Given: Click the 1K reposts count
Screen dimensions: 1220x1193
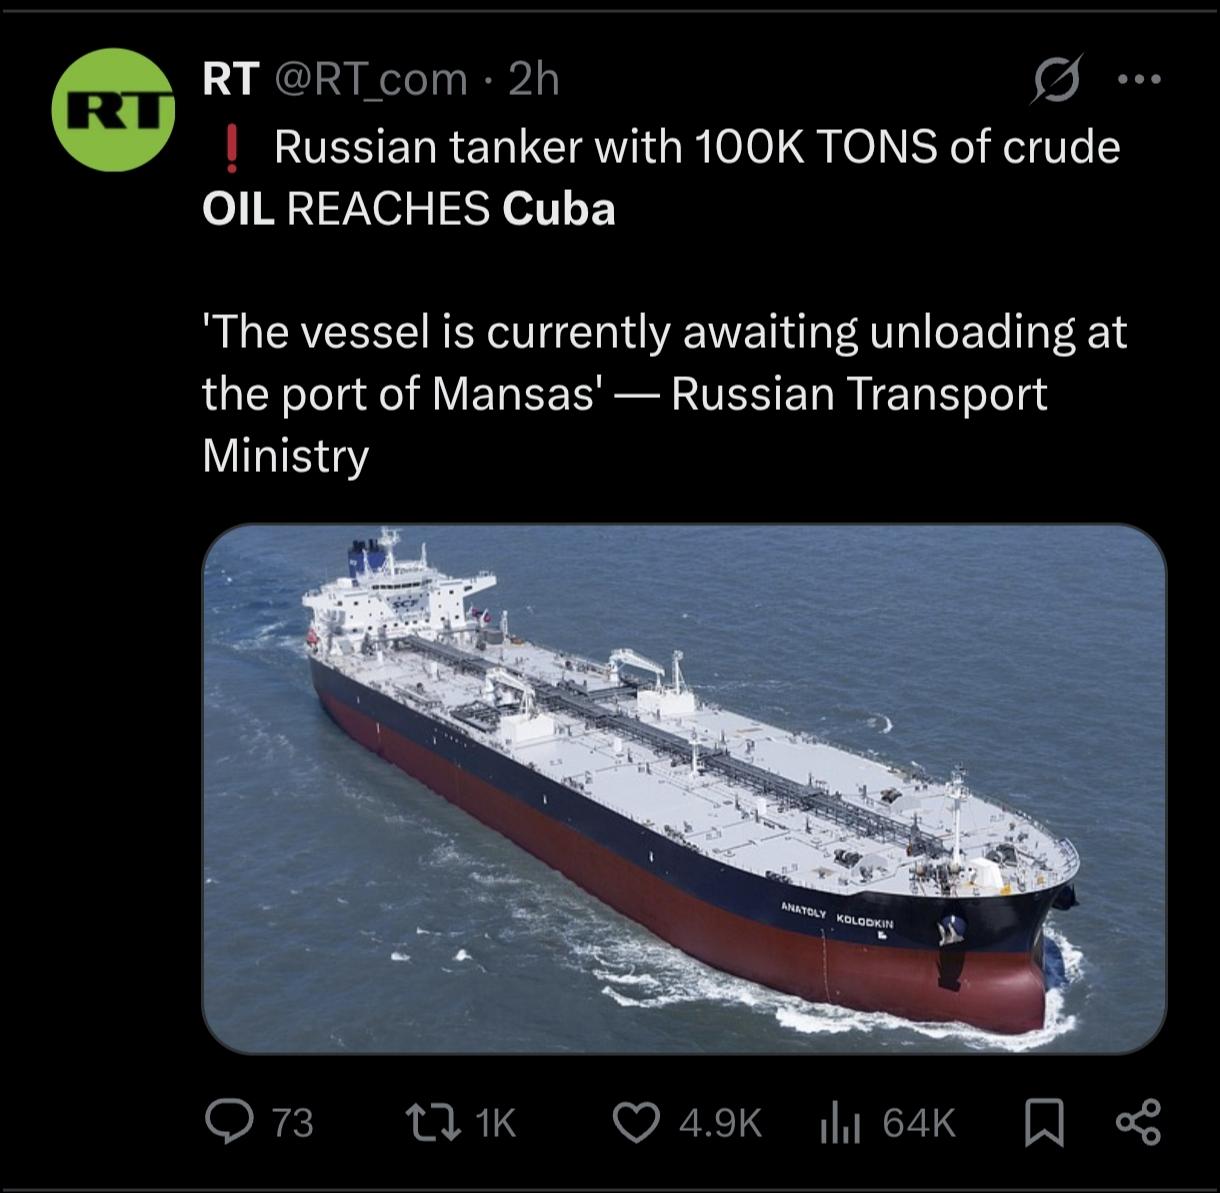Looking at the screenshot, I should click(x=496, y=1123).
